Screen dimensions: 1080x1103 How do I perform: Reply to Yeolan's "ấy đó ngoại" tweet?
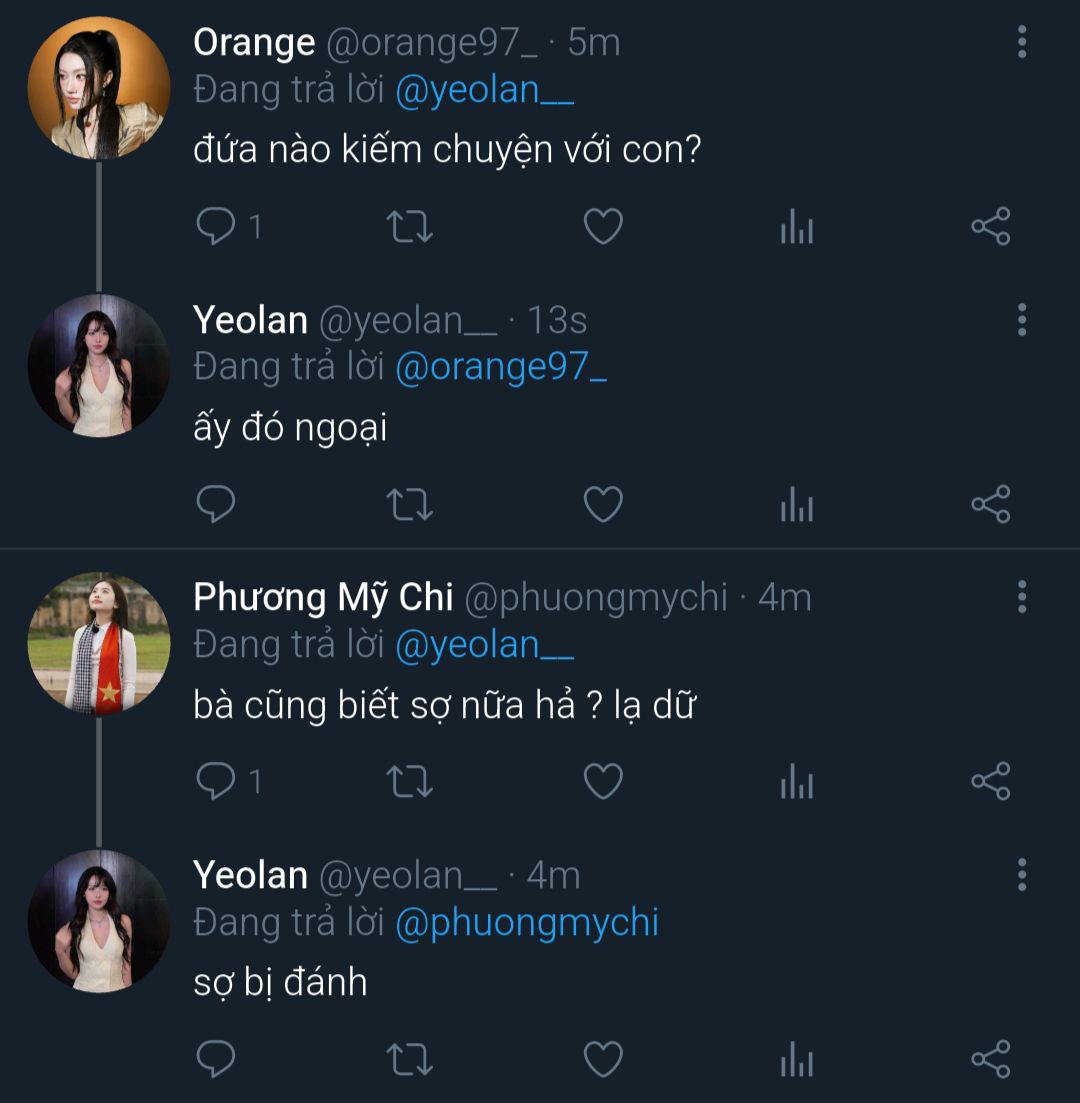215,505
